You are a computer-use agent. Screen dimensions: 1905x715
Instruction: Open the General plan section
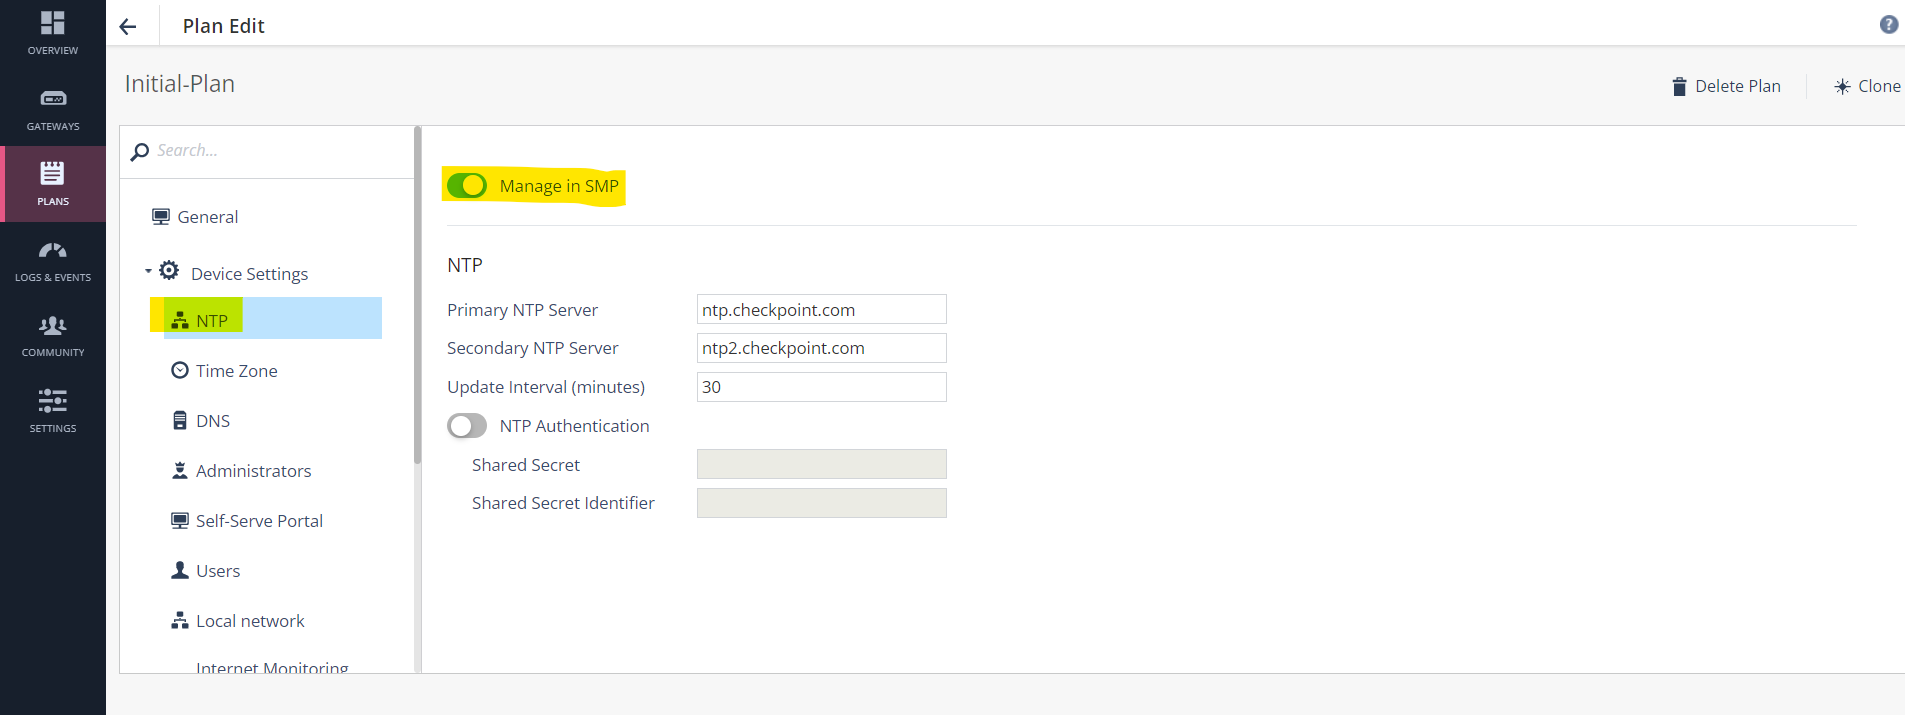point(207,217)
